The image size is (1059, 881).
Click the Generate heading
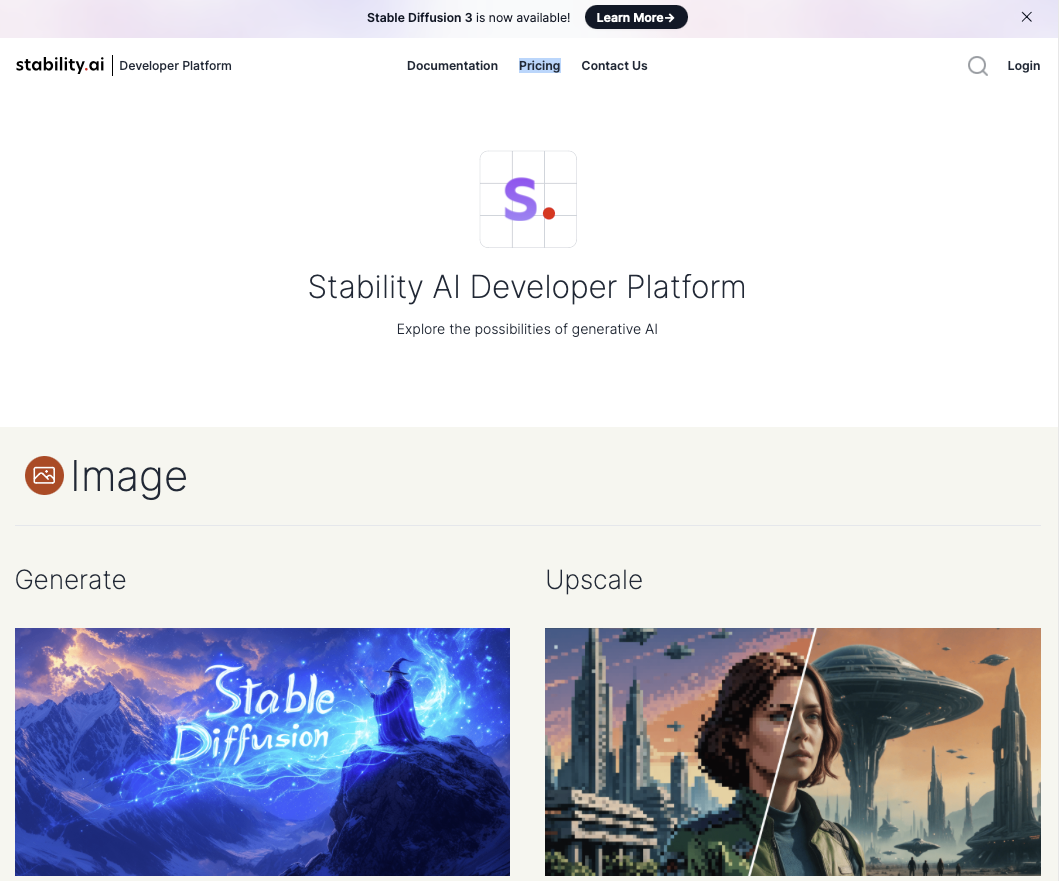pyautogui.click(x=71, y=580)
